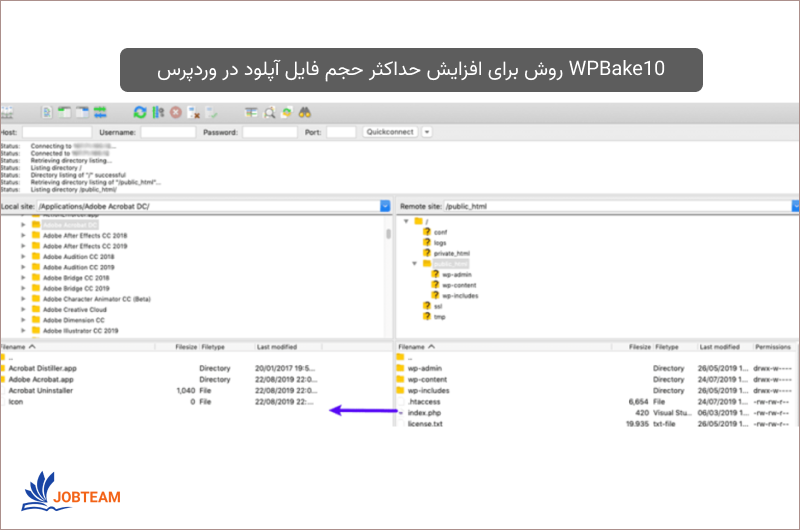The image size is (800, 530).
Task: Focus the Host input field
Action: point(57,133)
